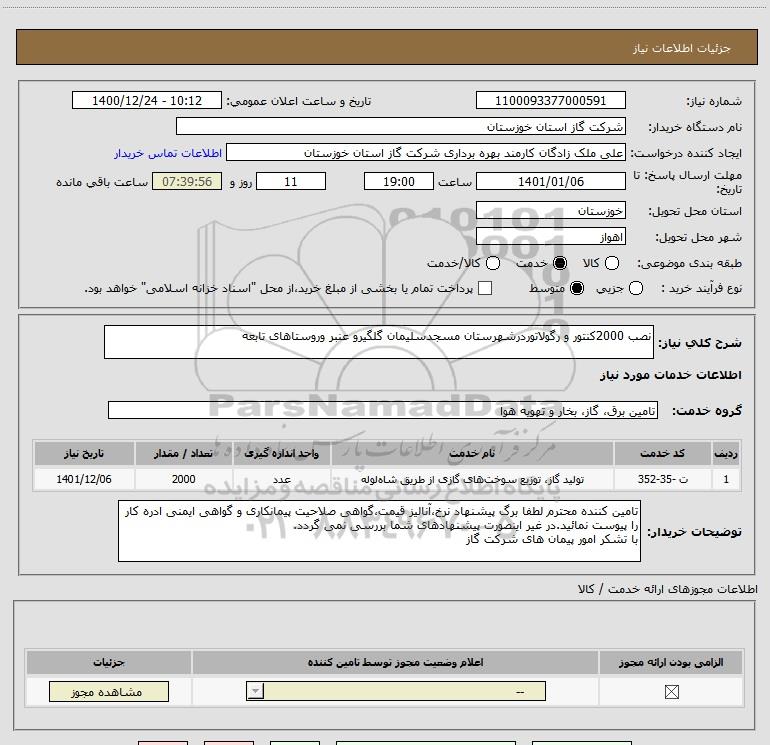
Task: Click row number 1 cell
Action: [726, 479]
